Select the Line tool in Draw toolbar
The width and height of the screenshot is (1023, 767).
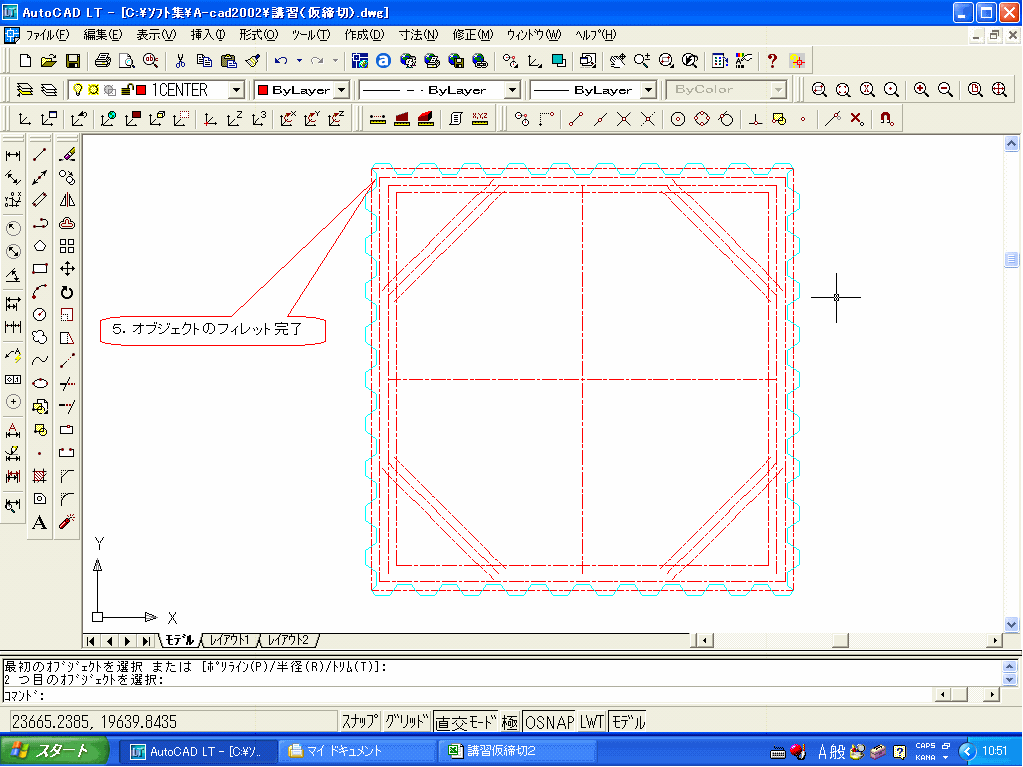pyautogui.click(x=40, y=155)
